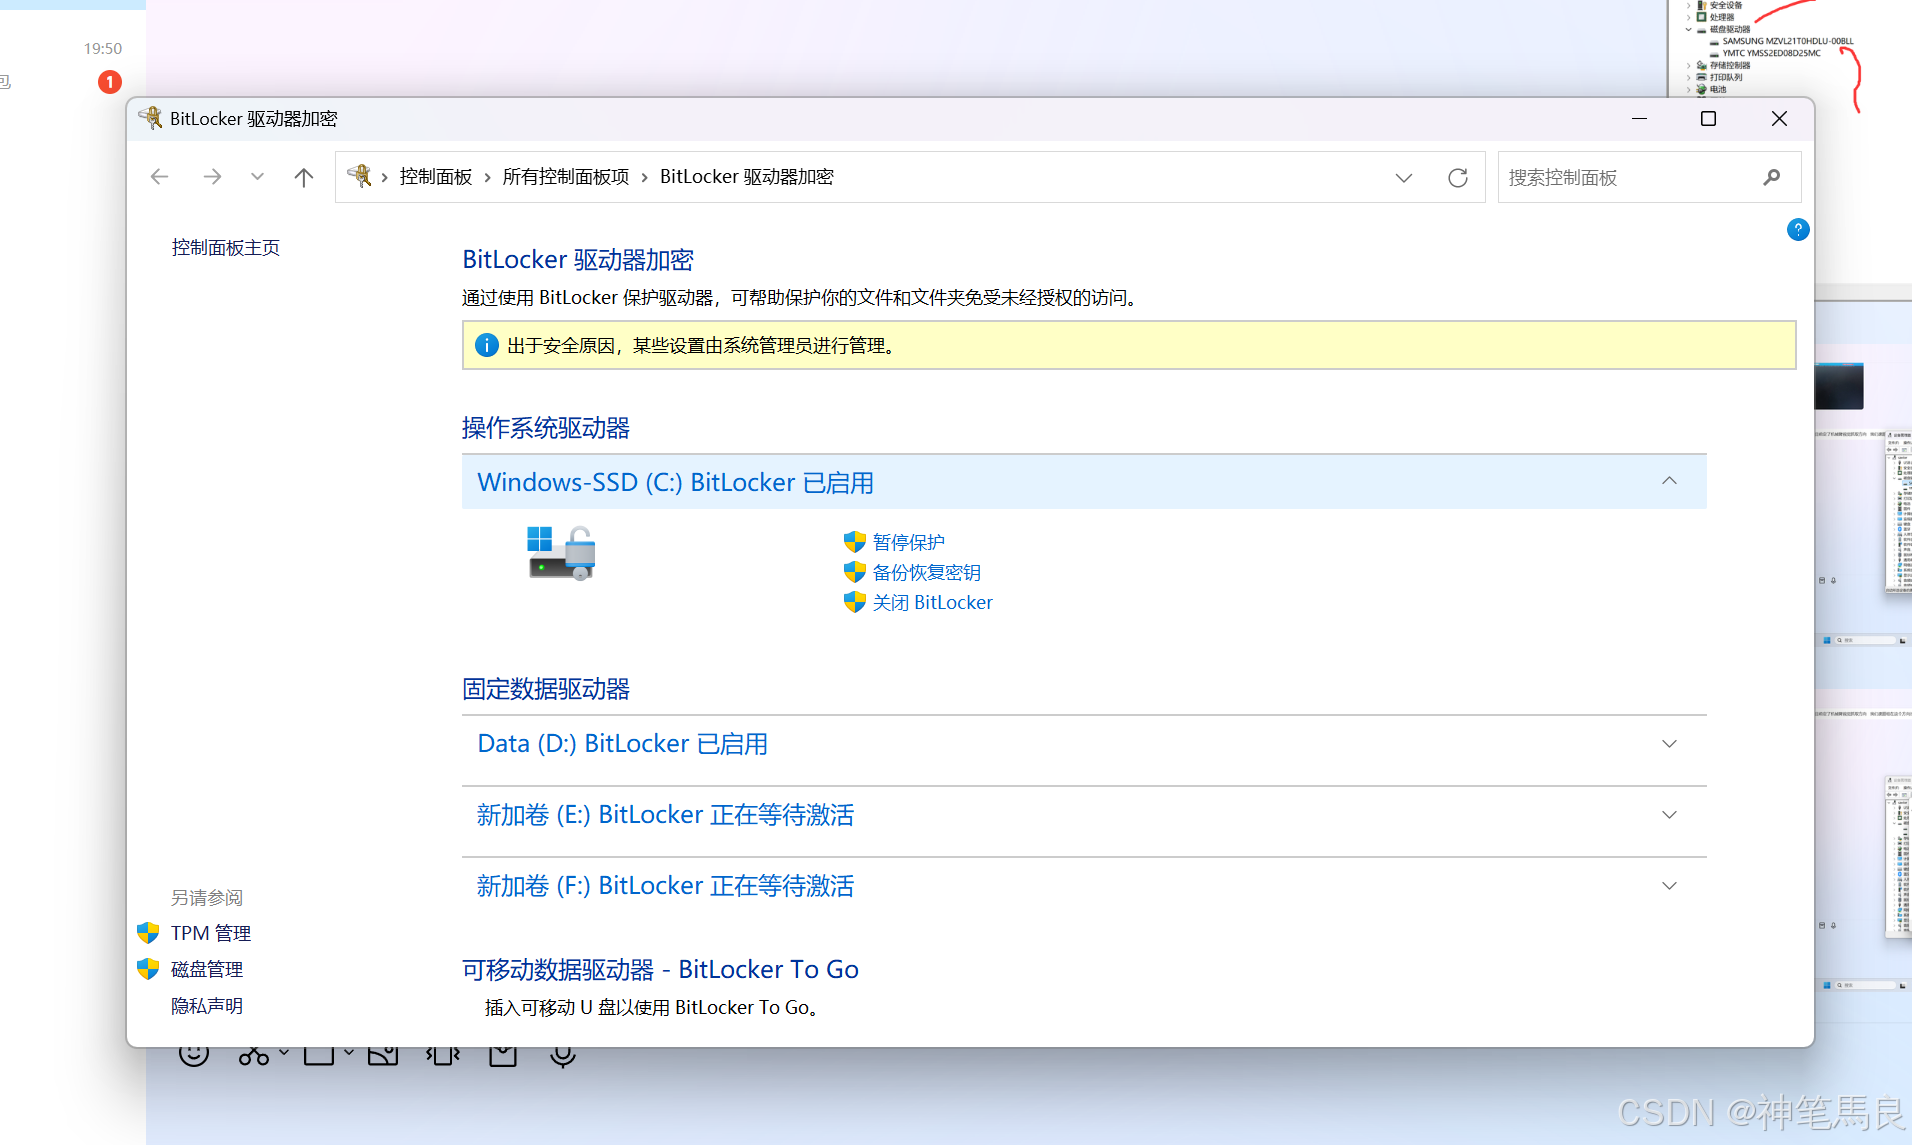Click 电池 item in Device Manager
Viewport: 1912px width, 1145px height.
pos(1718,90)
